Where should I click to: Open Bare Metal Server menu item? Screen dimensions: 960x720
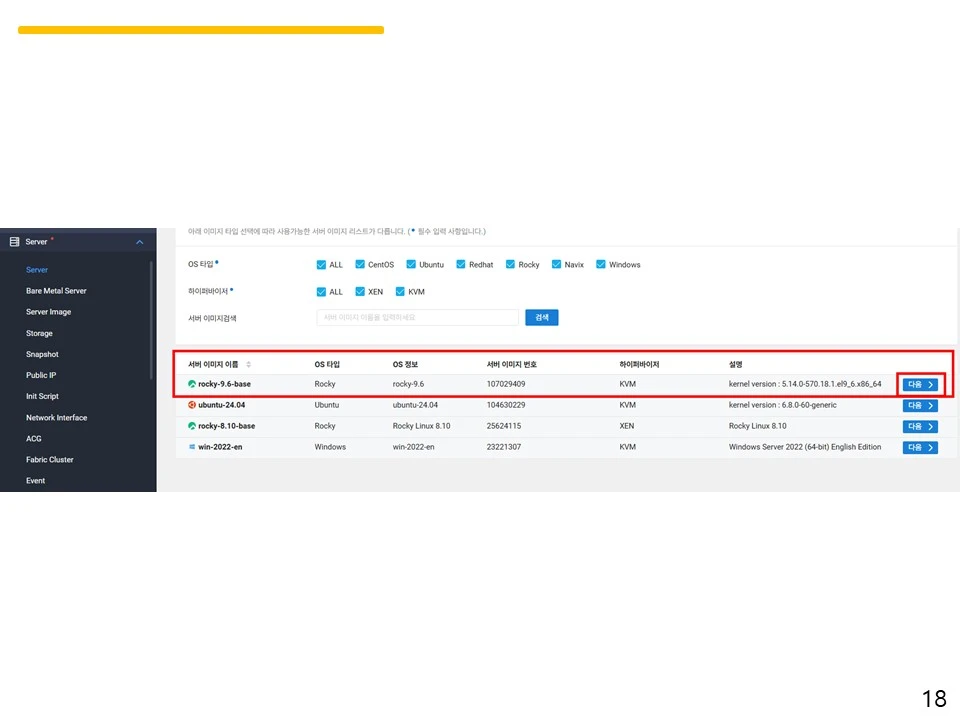coord(56,291)
